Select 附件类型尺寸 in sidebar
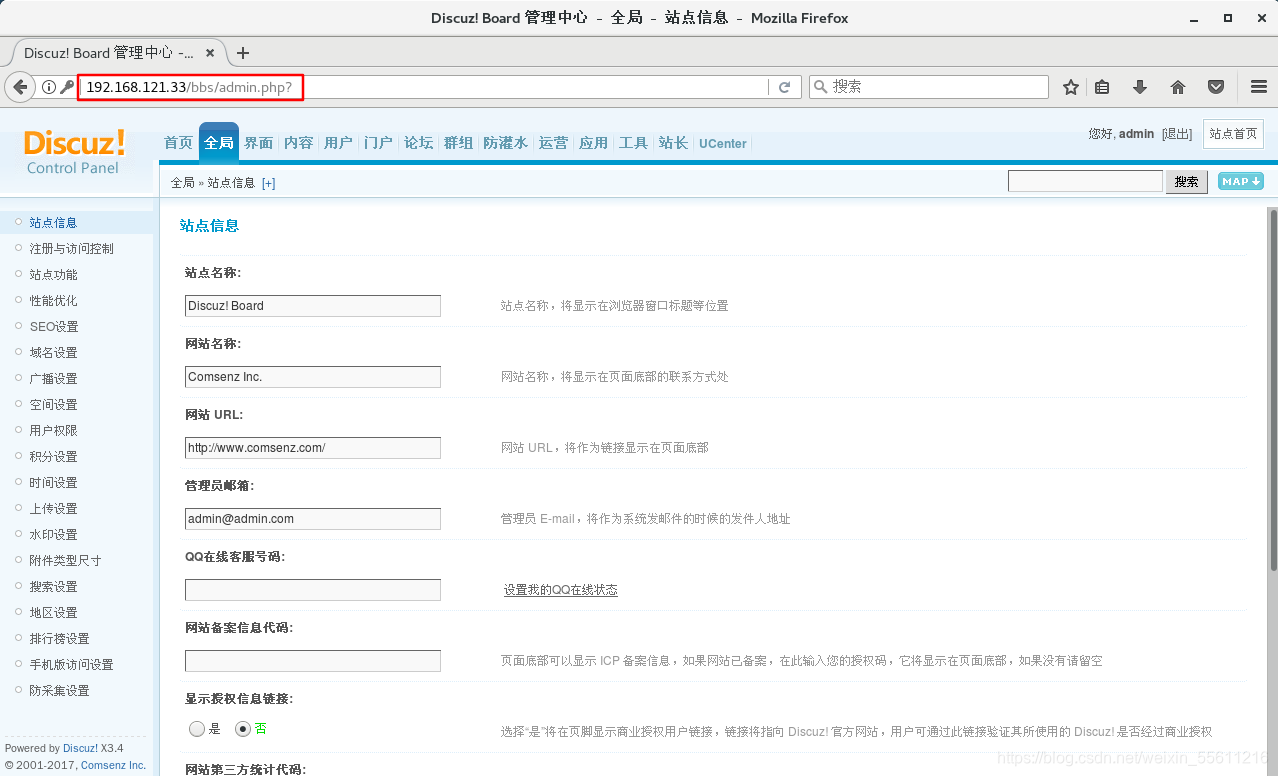 (x=66, y=561)
